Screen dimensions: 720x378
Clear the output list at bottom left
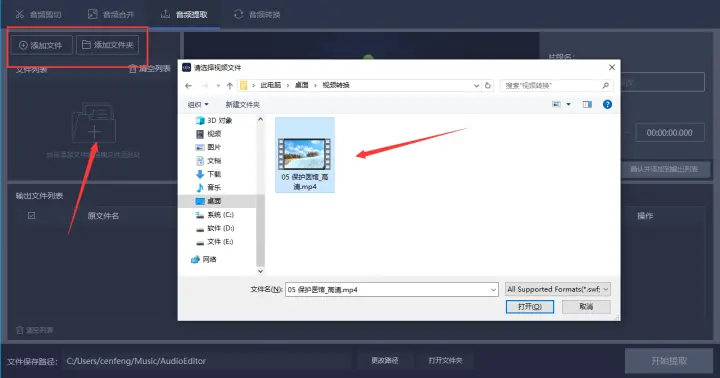point(34,330)
